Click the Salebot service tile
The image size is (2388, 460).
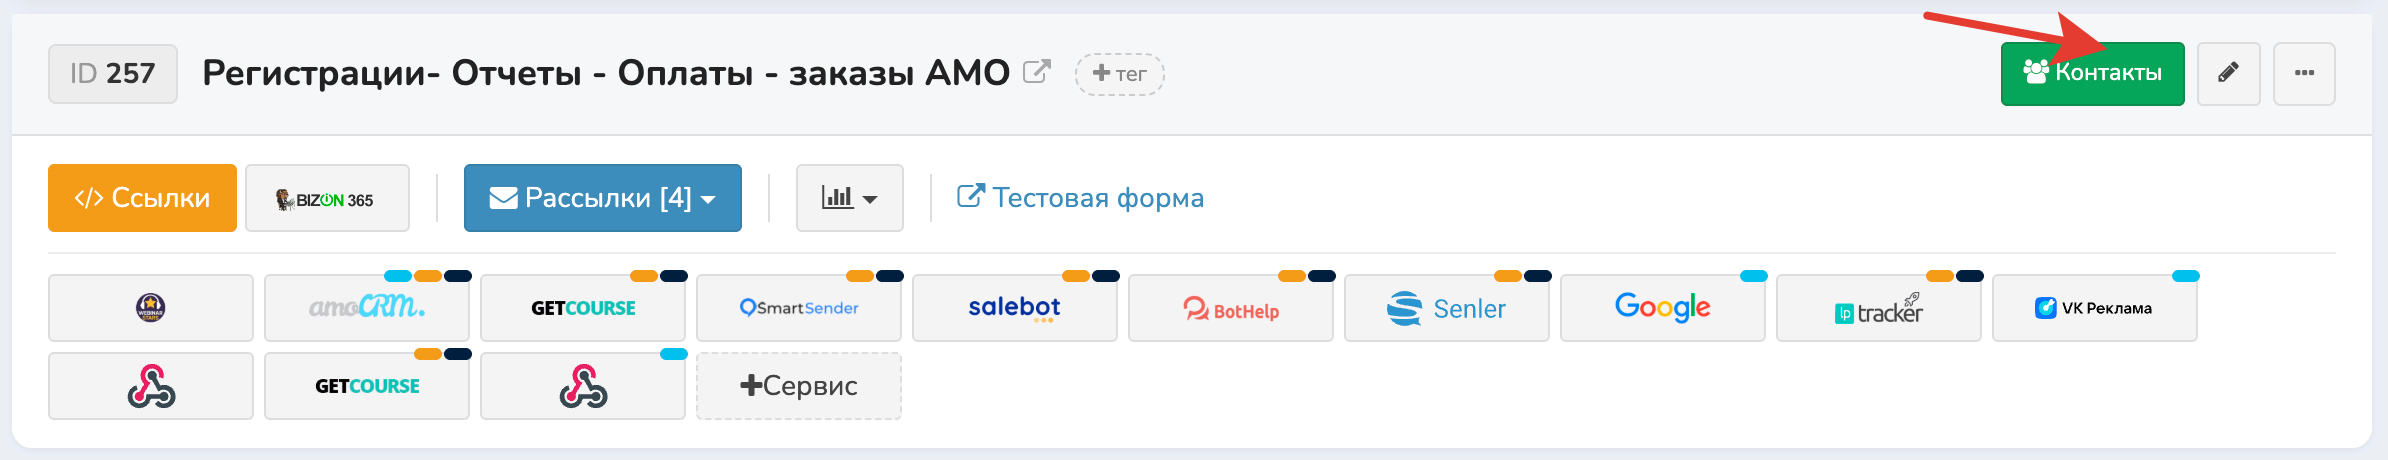pyautogui.click(x=1015, y=308)
